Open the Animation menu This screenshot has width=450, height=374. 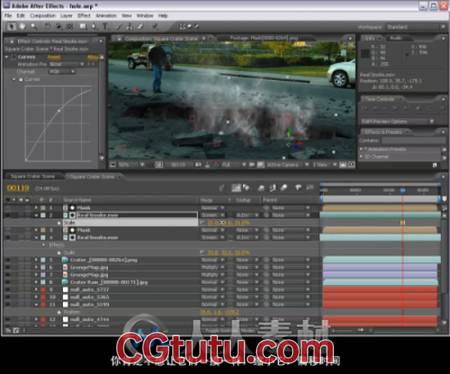point(106,16)
